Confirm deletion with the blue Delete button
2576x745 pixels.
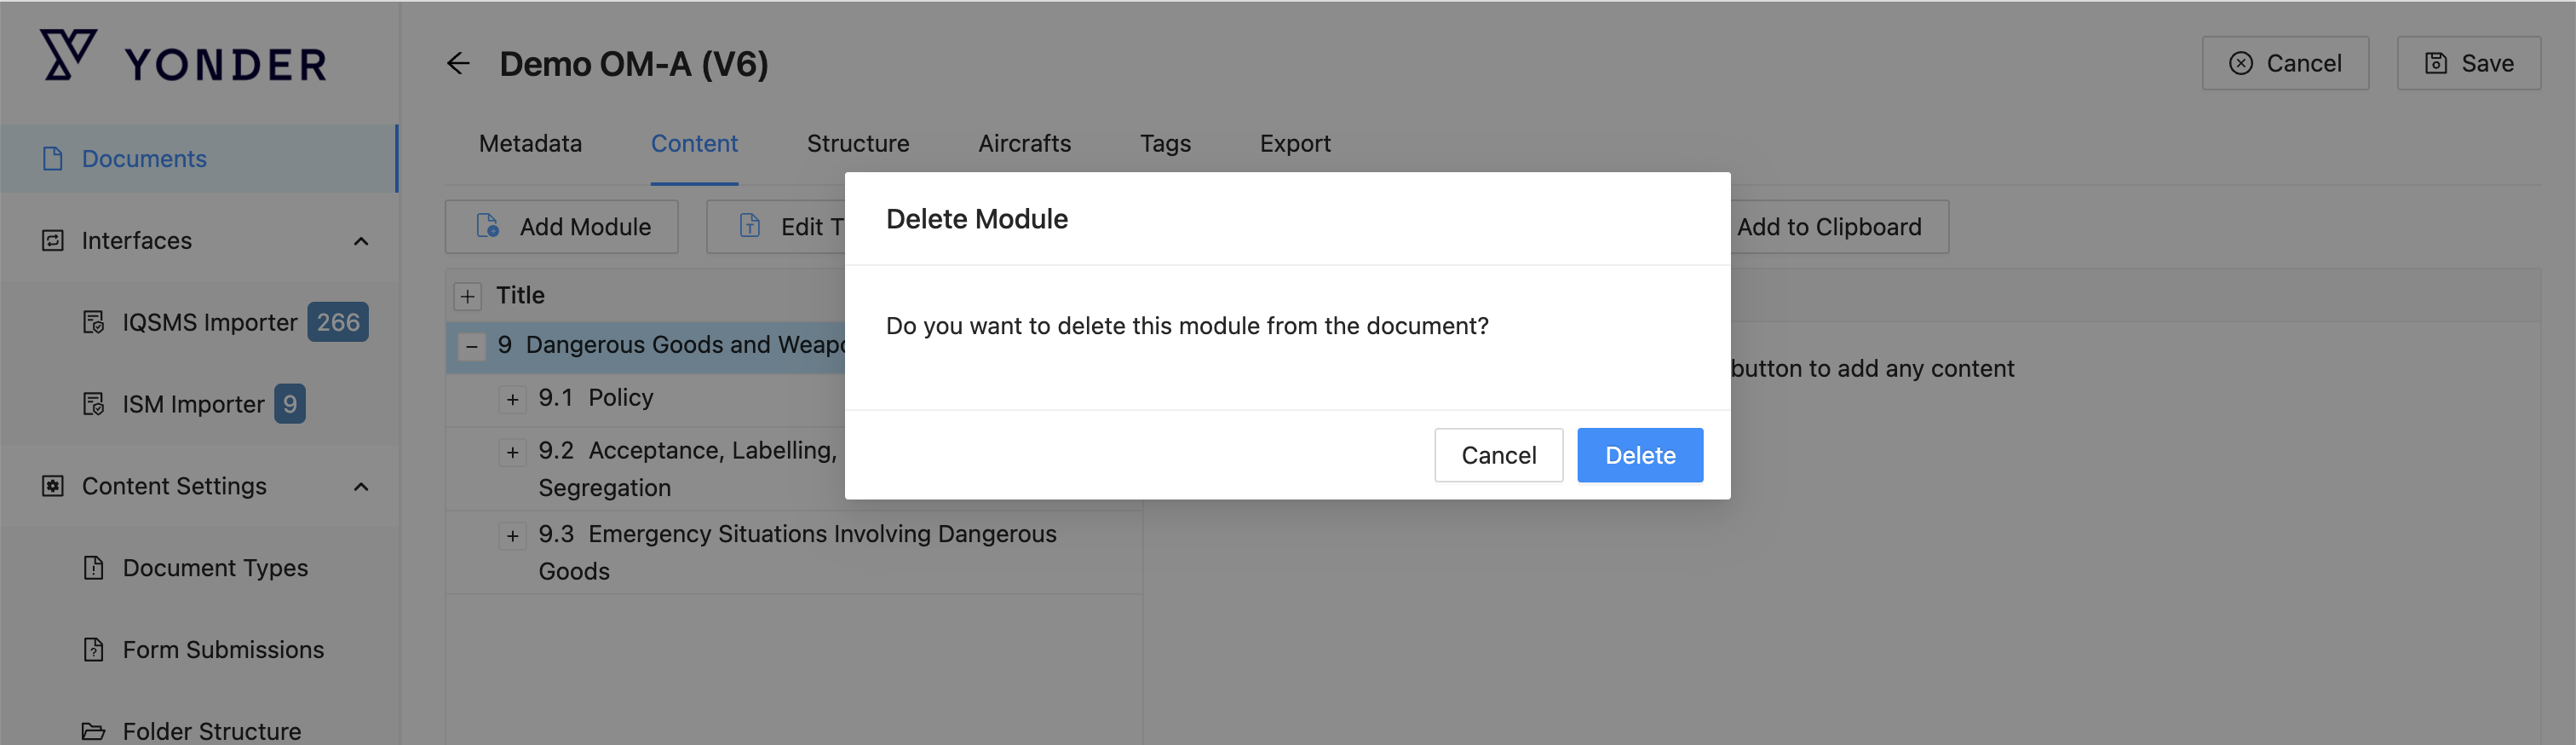pyautogui.click(x=1639, y=455)
